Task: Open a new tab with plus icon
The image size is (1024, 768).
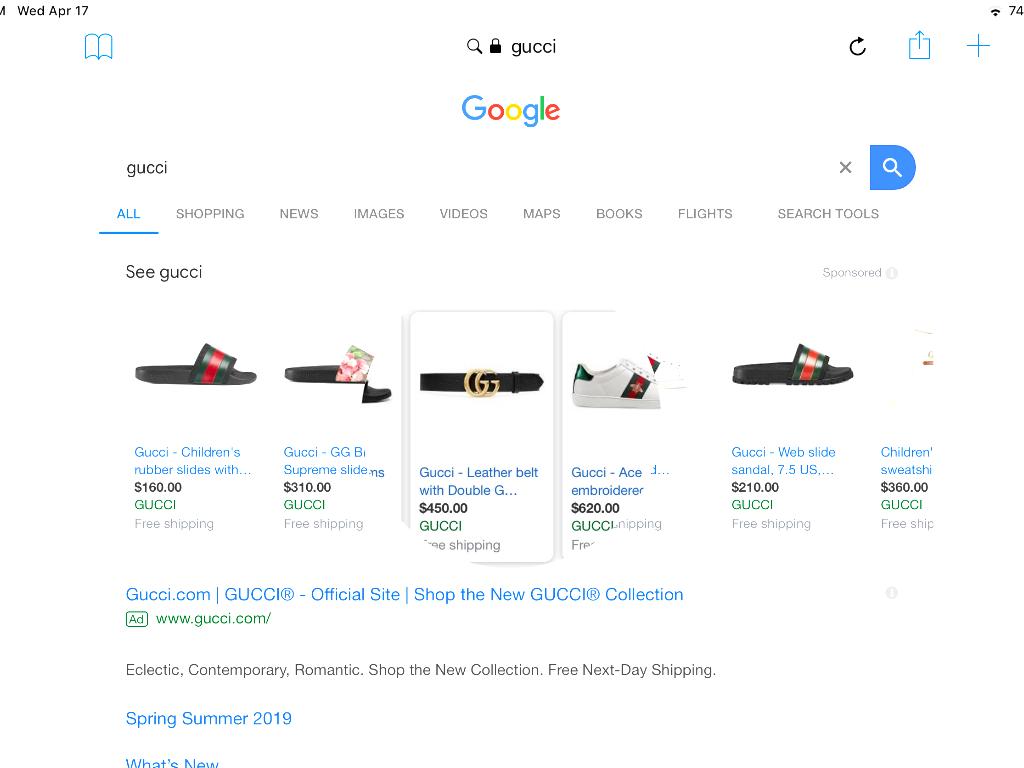Action: tap(978, 46)
